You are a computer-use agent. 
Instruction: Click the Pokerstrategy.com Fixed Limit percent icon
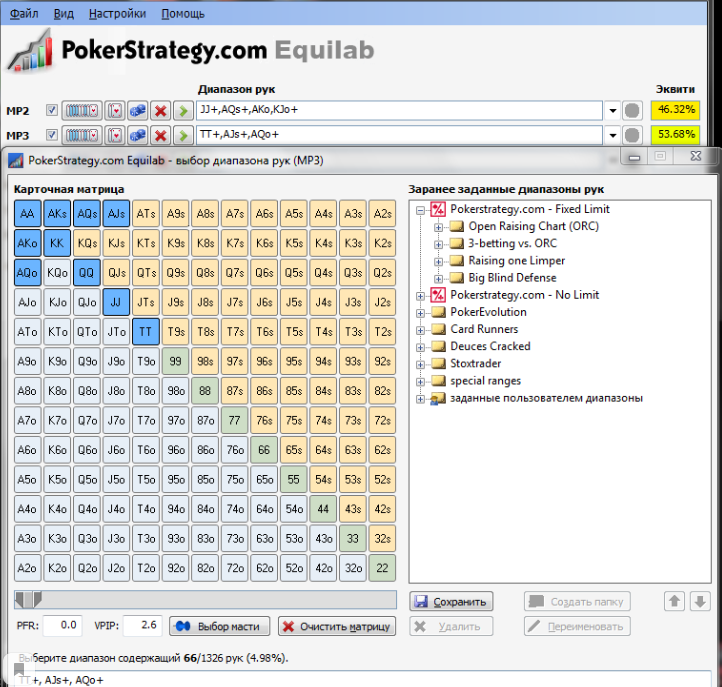(438, 210)
